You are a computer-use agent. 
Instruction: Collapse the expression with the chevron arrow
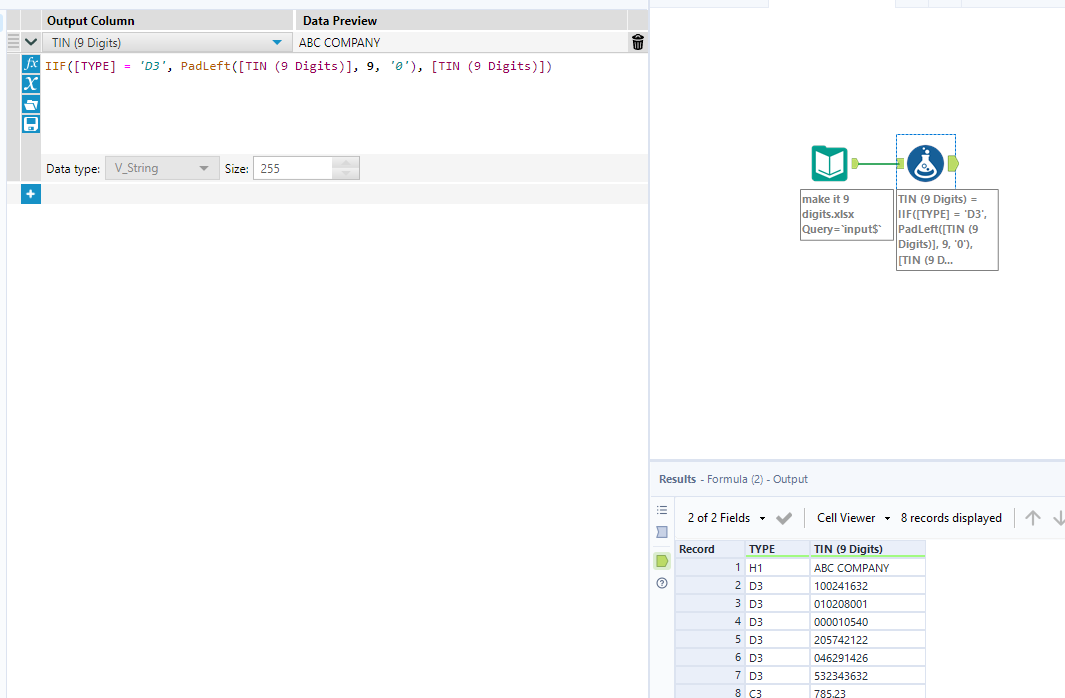point(30,42)
